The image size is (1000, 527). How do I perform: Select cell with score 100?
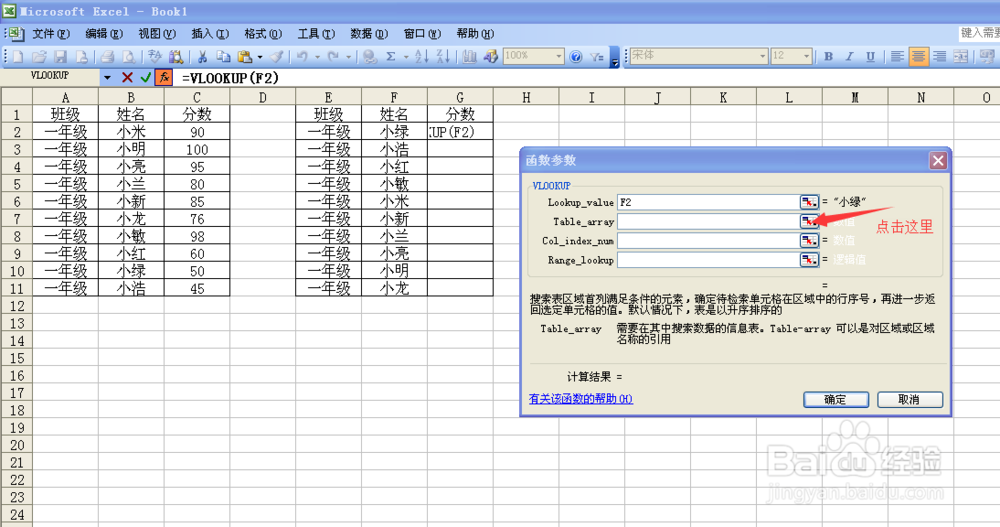(197, 149)
